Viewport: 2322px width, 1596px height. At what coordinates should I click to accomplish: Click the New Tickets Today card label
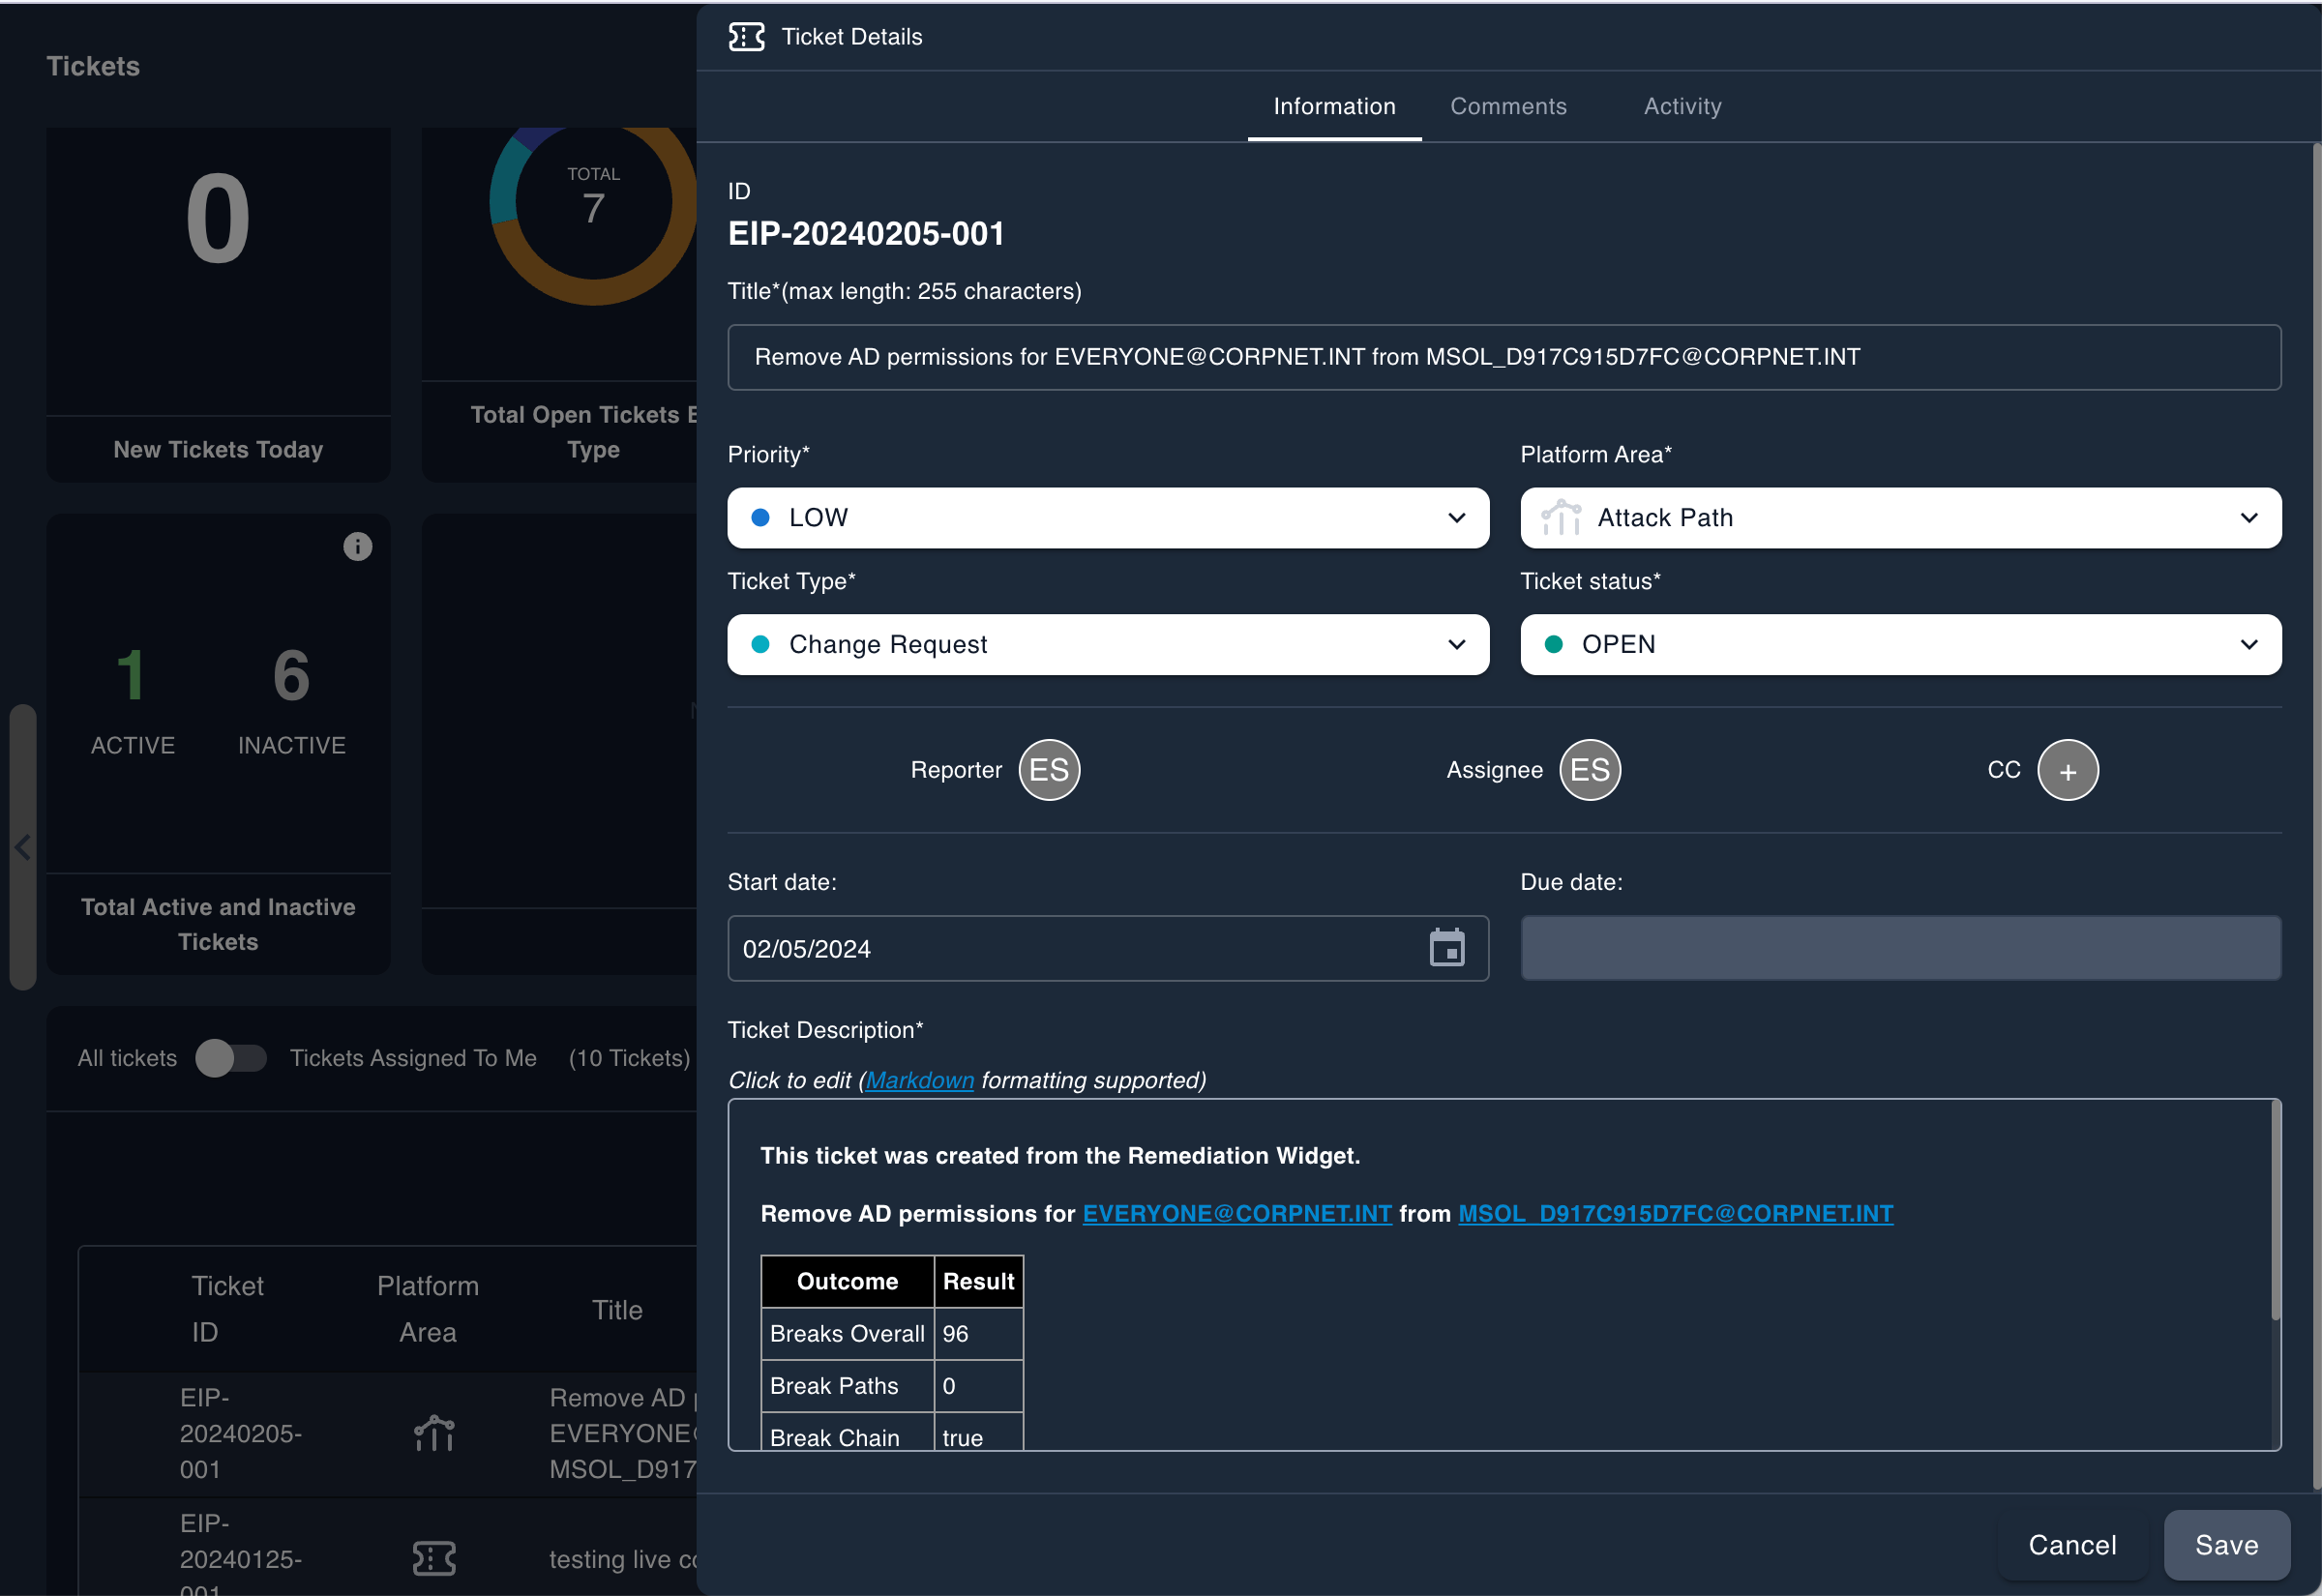218,450
